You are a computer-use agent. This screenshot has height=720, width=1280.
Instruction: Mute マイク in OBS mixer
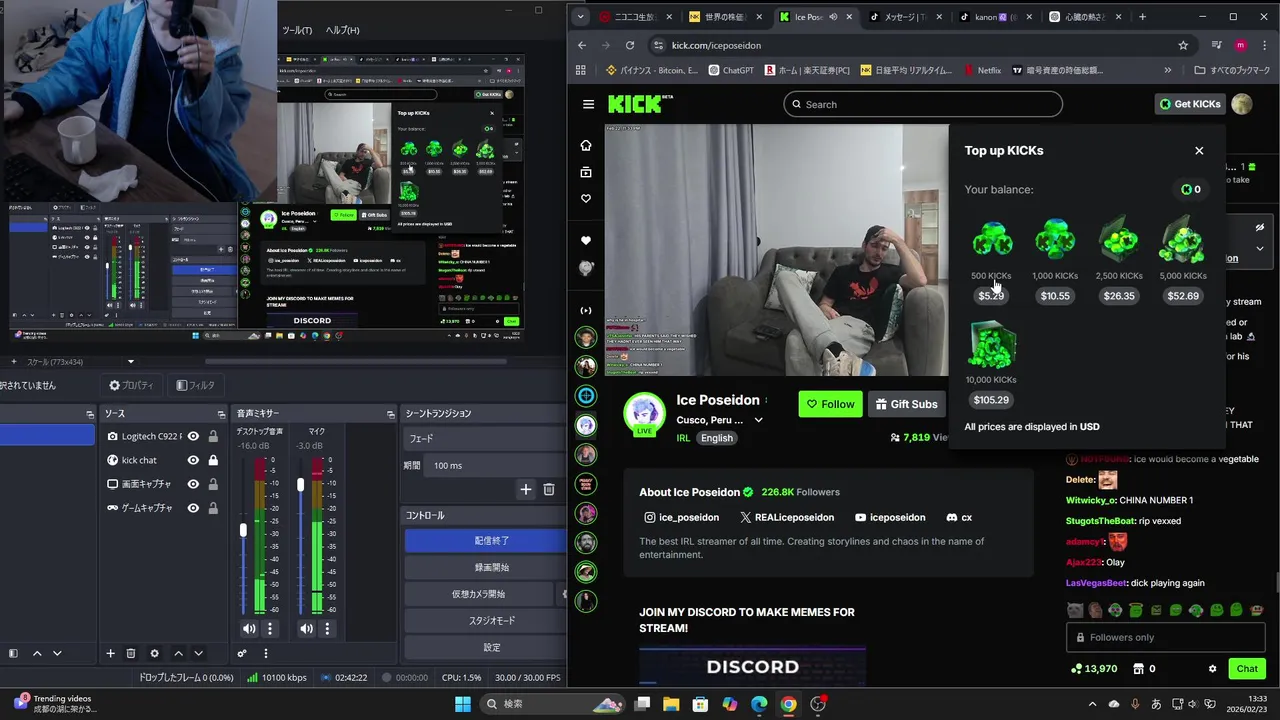306,629
